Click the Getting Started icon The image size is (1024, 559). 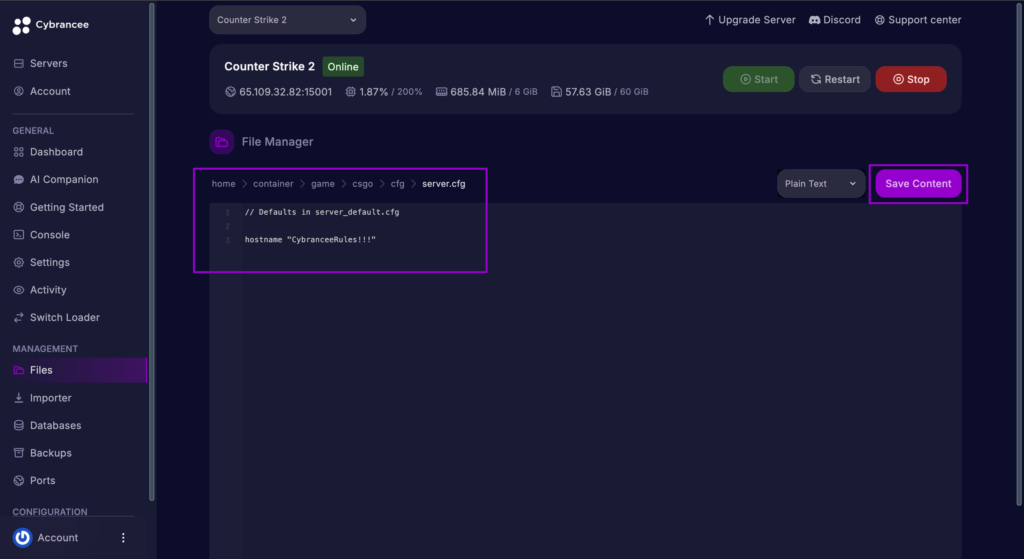19,208
